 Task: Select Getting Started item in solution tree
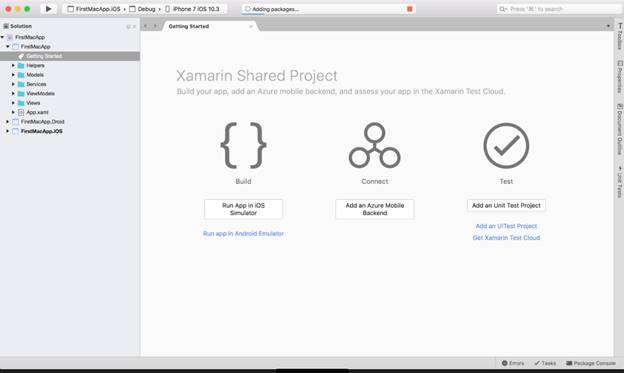click(x=70, y=56)
